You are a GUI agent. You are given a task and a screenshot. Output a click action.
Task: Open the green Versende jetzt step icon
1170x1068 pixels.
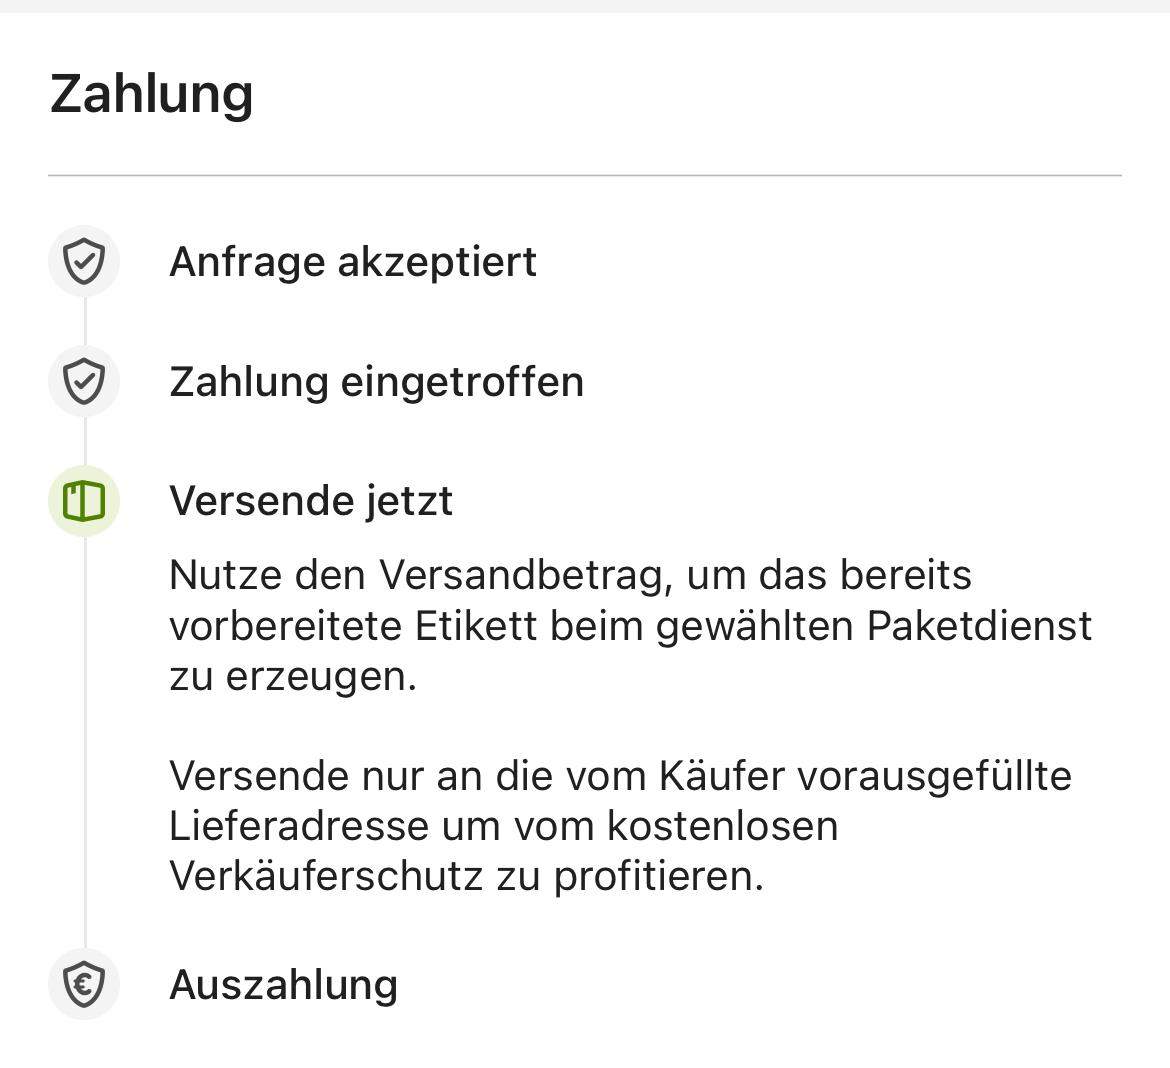(84, 500)
